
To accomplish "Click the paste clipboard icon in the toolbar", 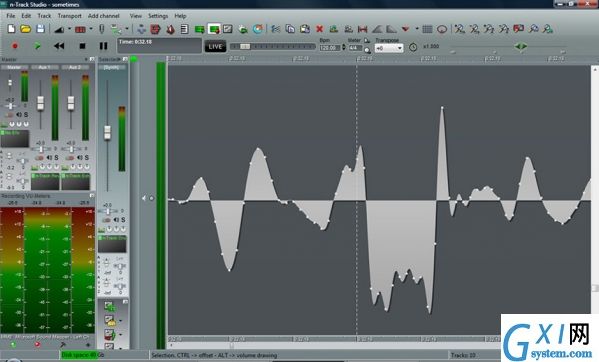I will click(305, 29).
